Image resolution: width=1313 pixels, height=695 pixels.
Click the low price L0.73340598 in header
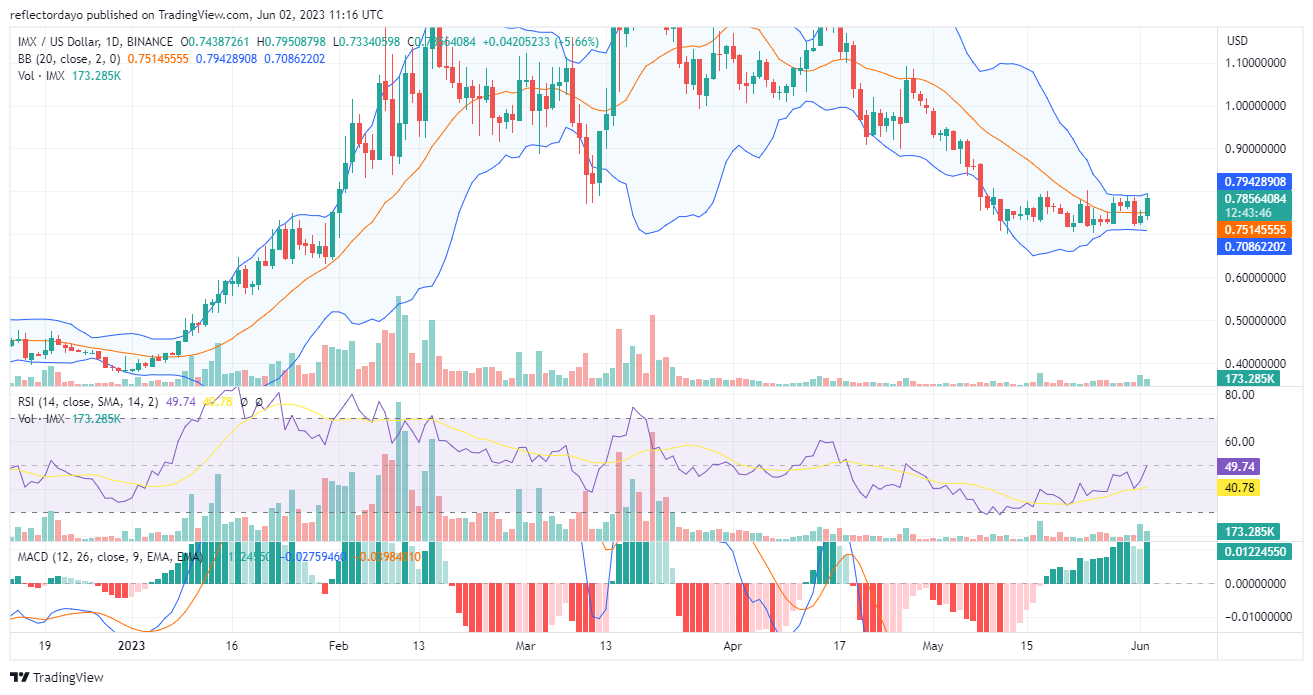pyautogui.click(x=366, y=40)
